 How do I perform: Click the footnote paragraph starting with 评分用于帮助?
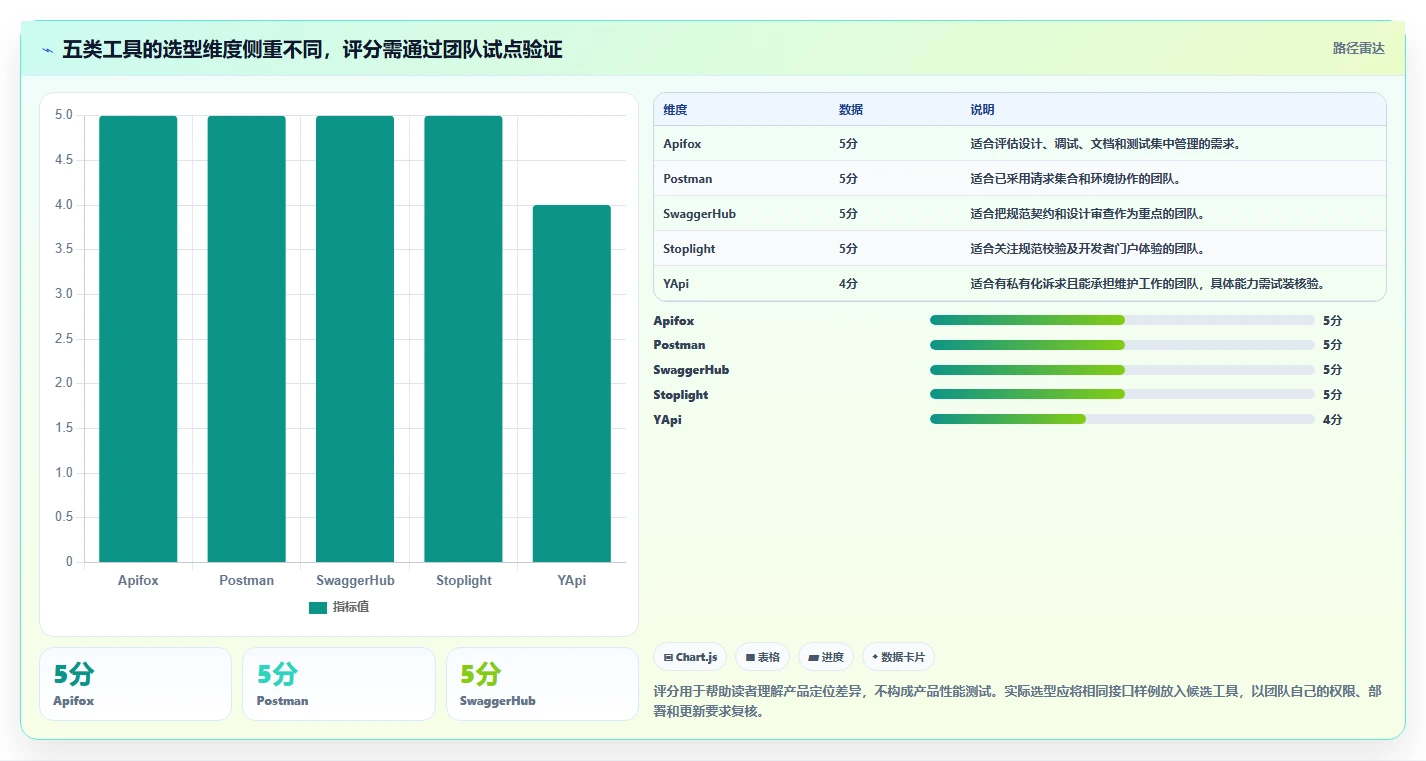[1018, 701]
